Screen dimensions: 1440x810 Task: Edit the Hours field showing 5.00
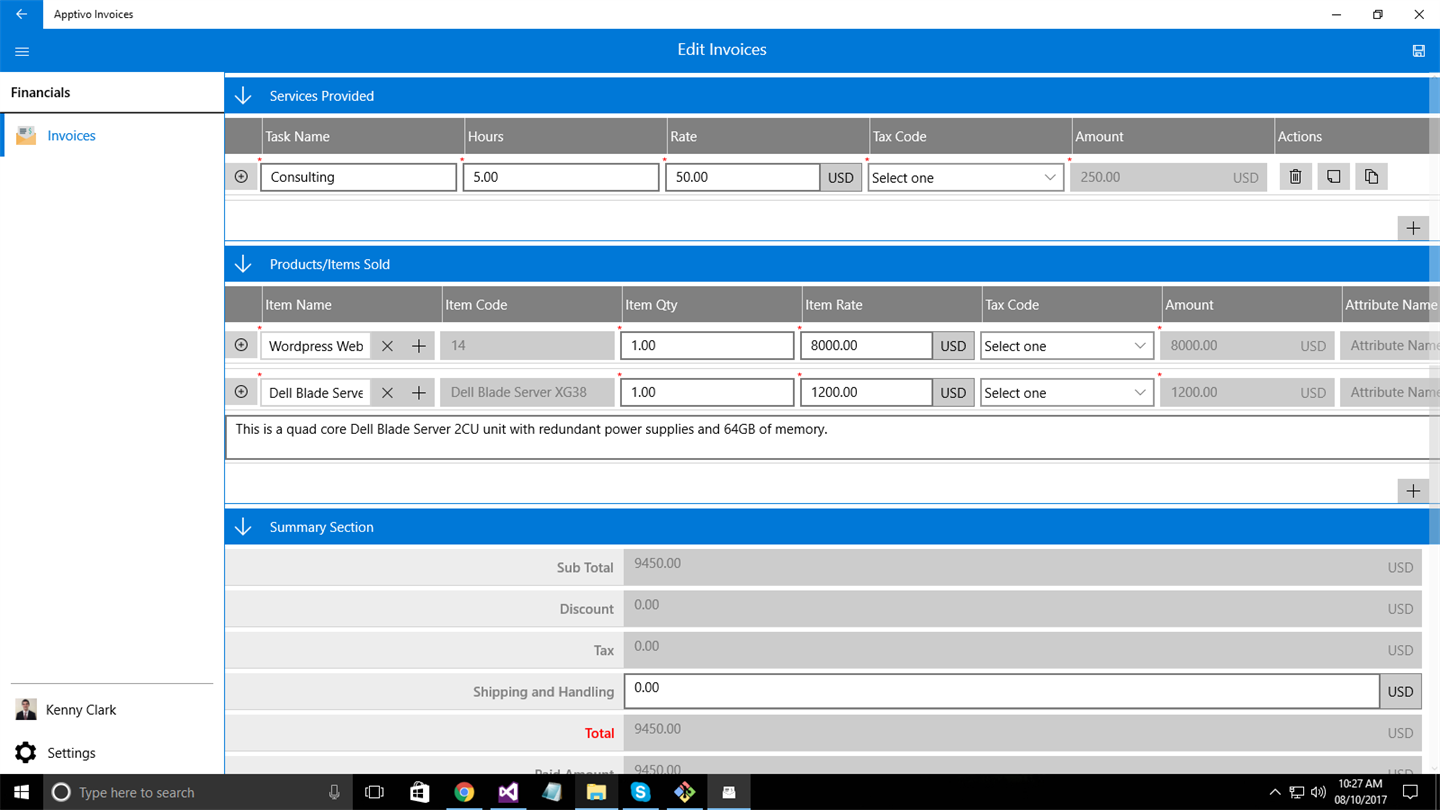pos(561,177)
